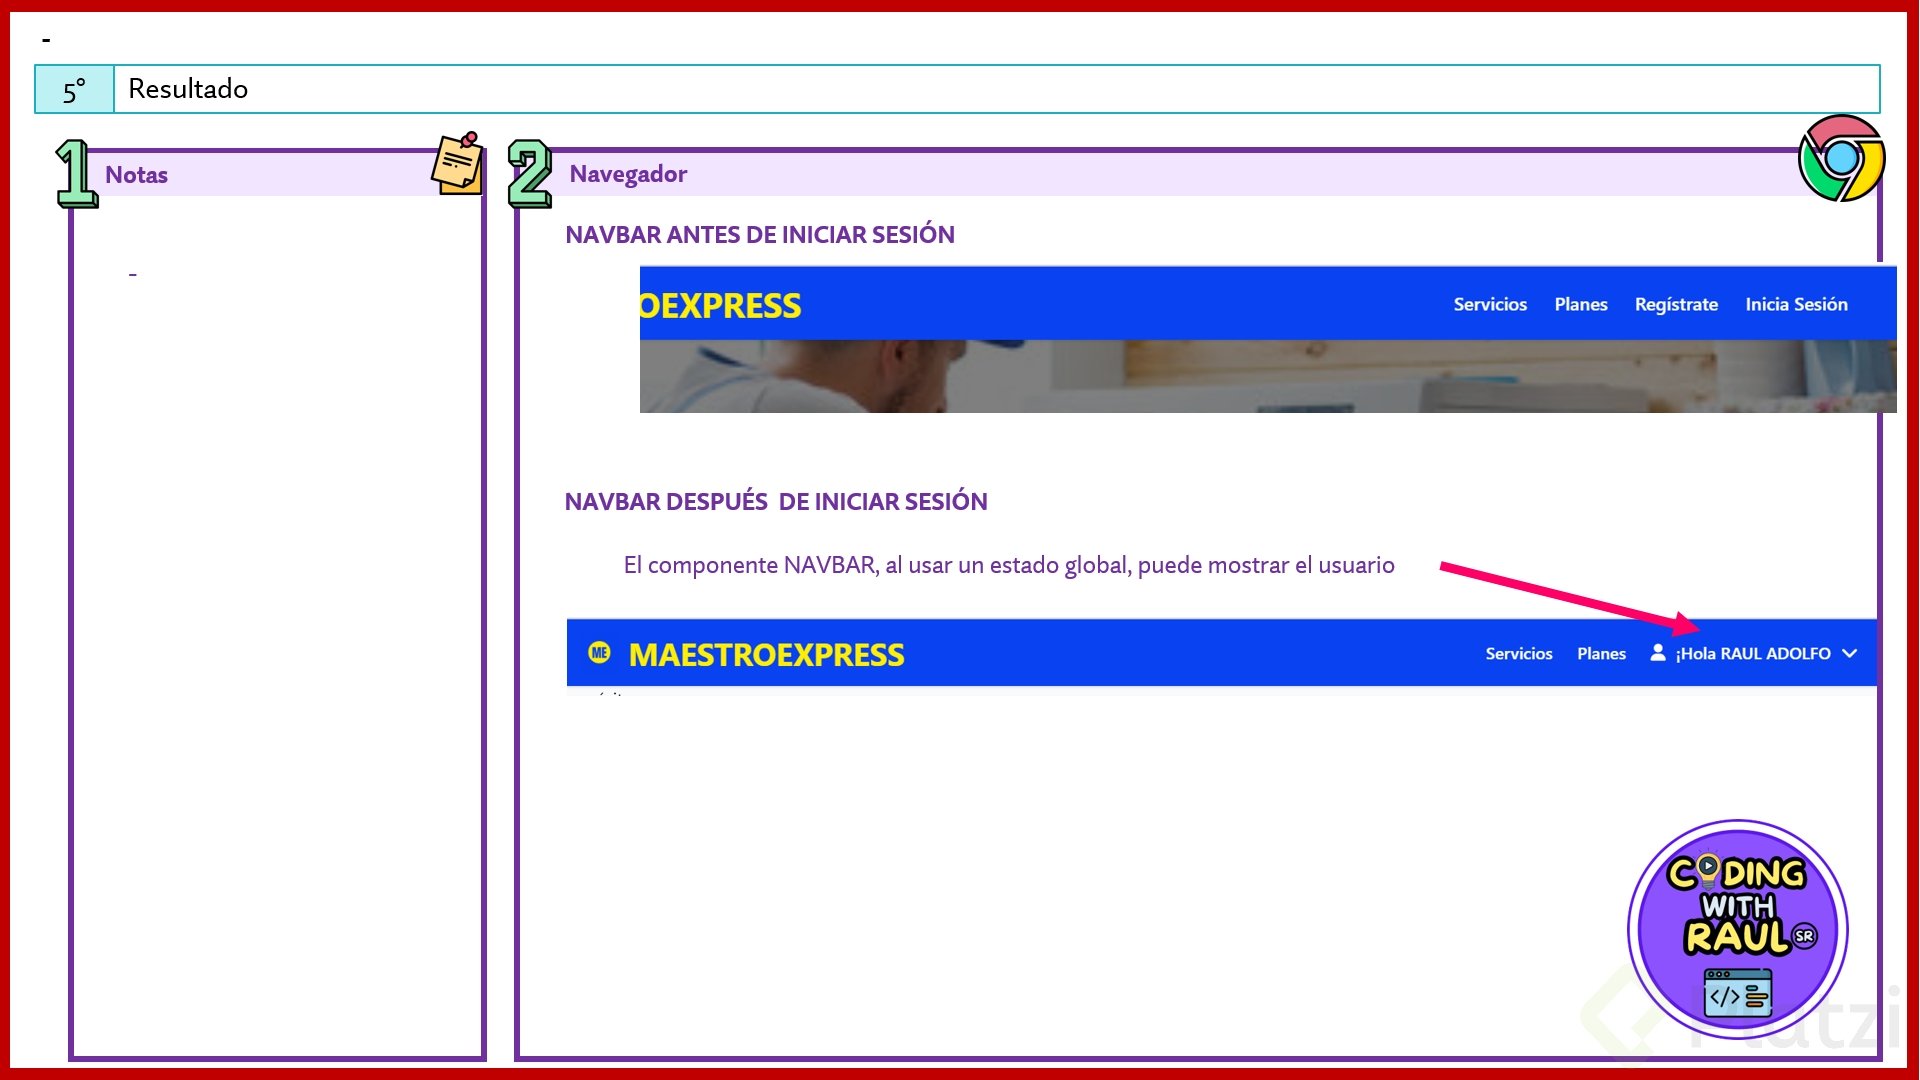Click the Chrome browser logo icon

(x=1841, y=158)
